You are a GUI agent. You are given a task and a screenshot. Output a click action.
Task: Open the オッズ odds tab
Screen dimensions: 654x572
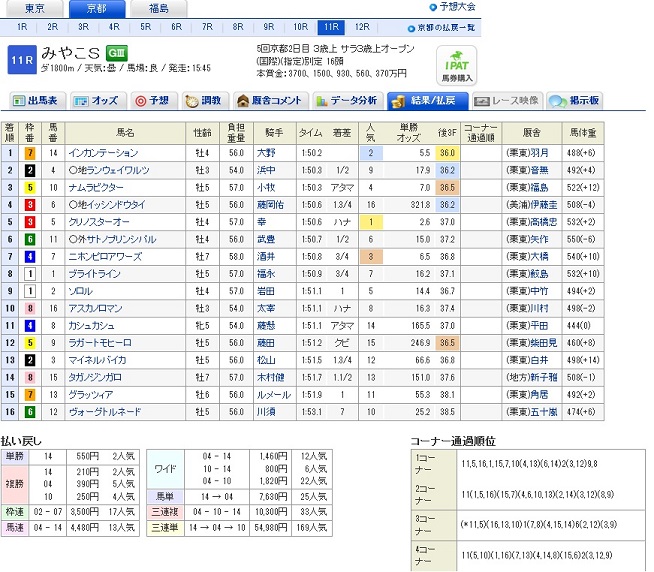coord(97,101)
